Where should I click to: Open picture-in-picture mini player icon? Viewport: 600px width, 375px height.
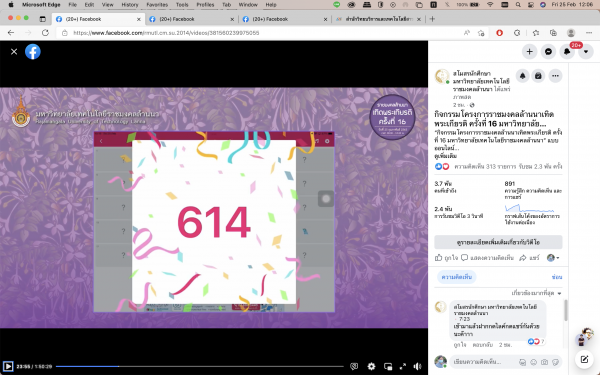[388, 367]
